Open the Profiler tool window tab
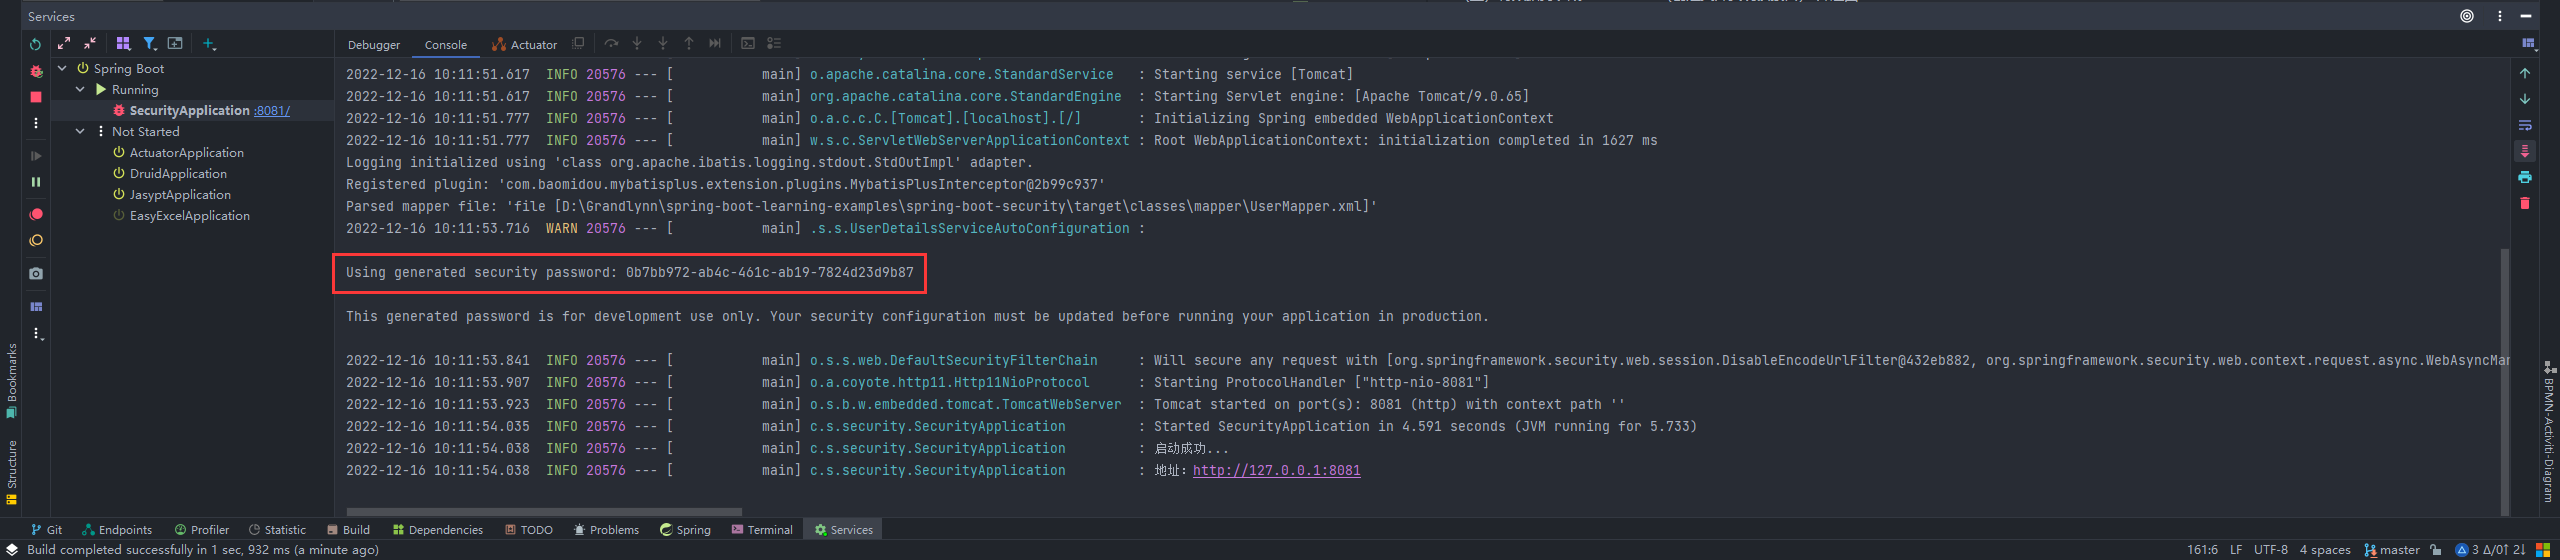Viewport: 2560px width, 560px height. [x=201, y=530]
